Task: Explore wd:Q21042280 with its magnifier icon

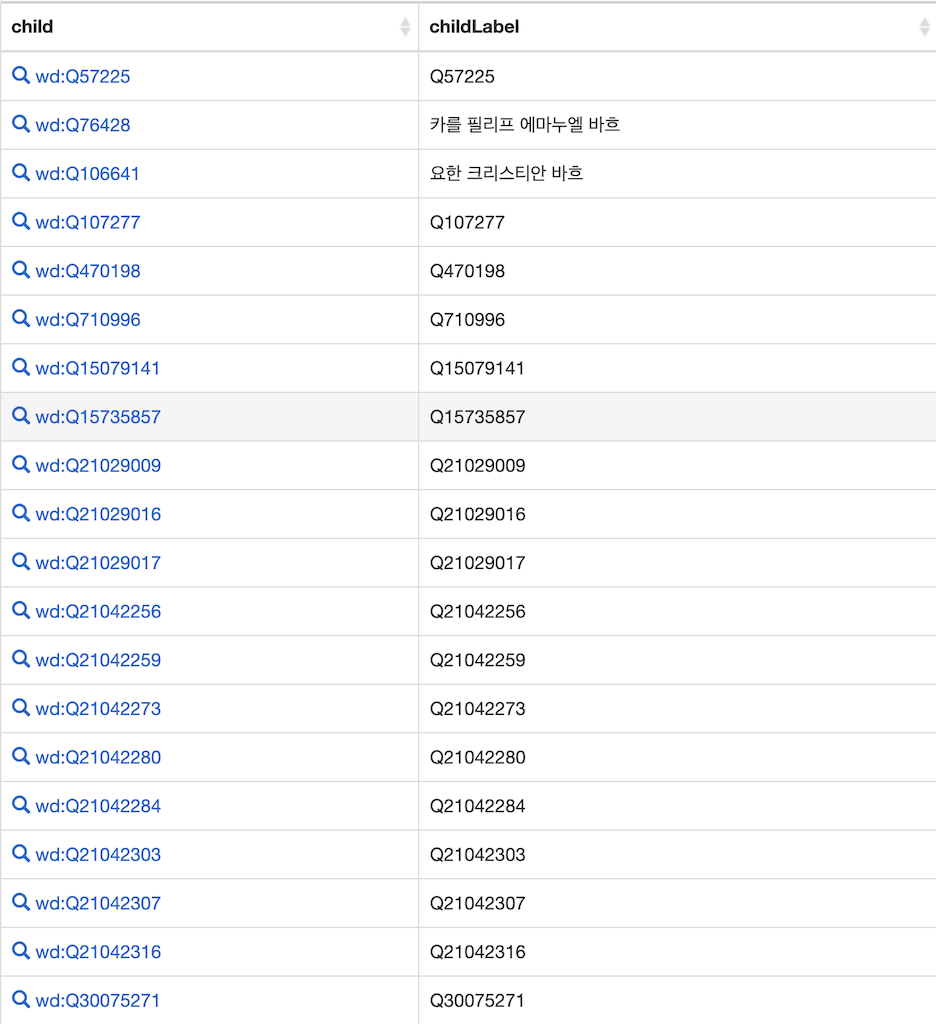Action: tap(21, 756)
